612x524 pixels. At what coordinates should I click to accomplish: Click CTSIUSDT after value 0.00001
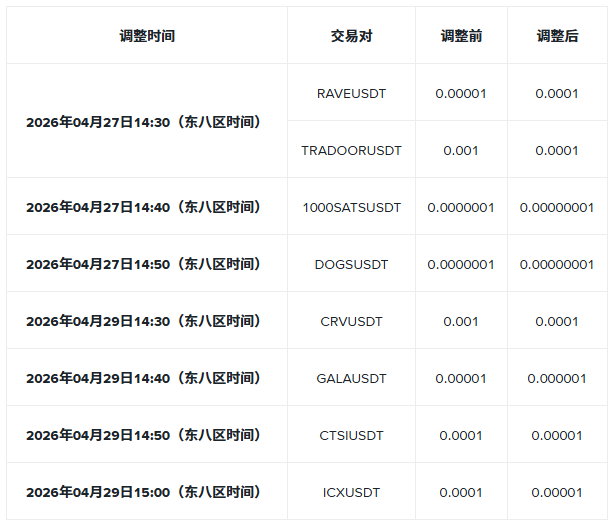(557, 435)
